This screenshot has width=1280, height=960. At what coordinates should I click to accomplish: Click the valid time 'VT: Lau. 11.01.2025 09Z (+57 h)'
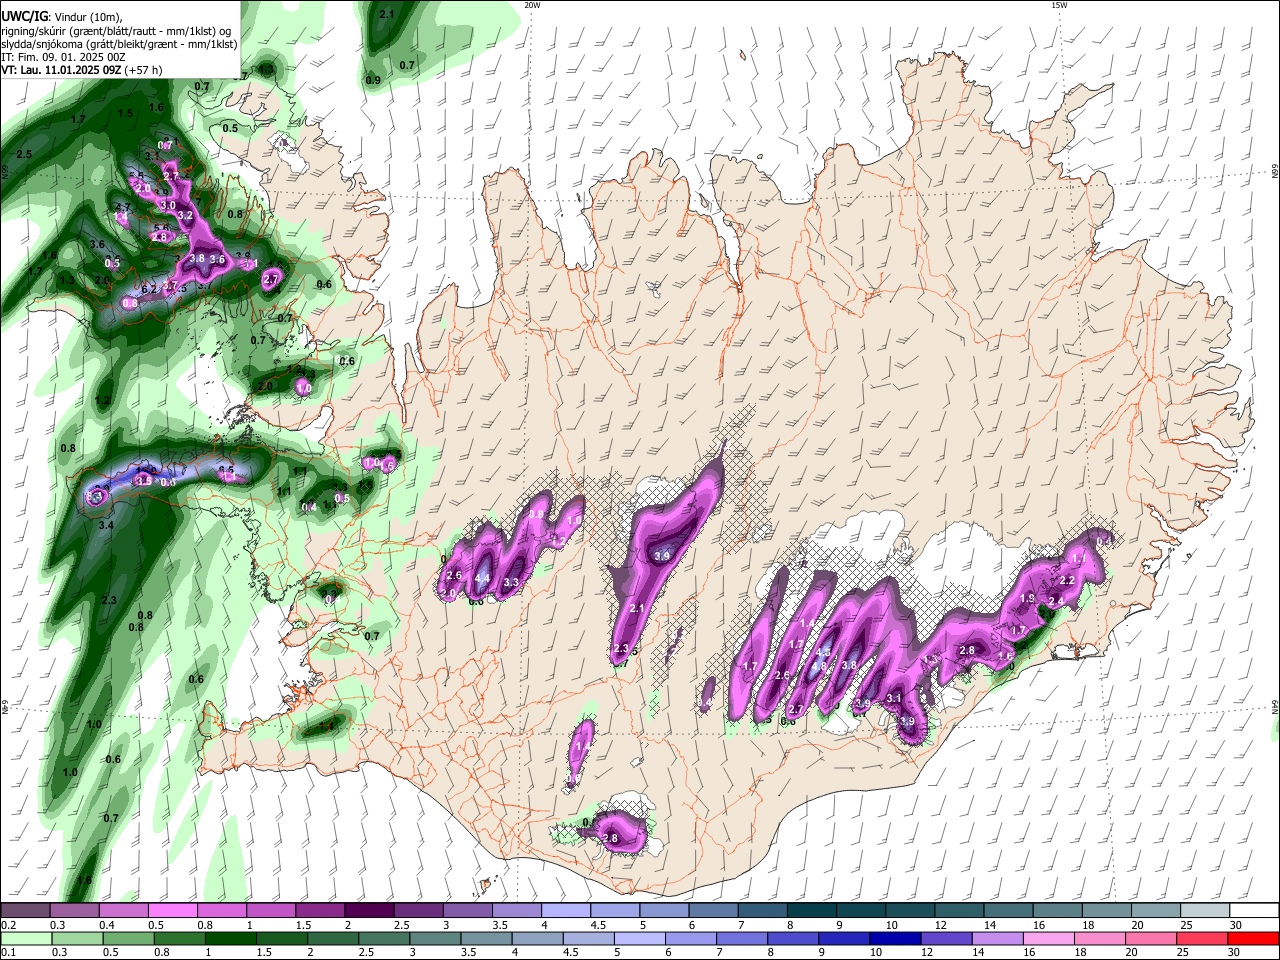point(82,70)
